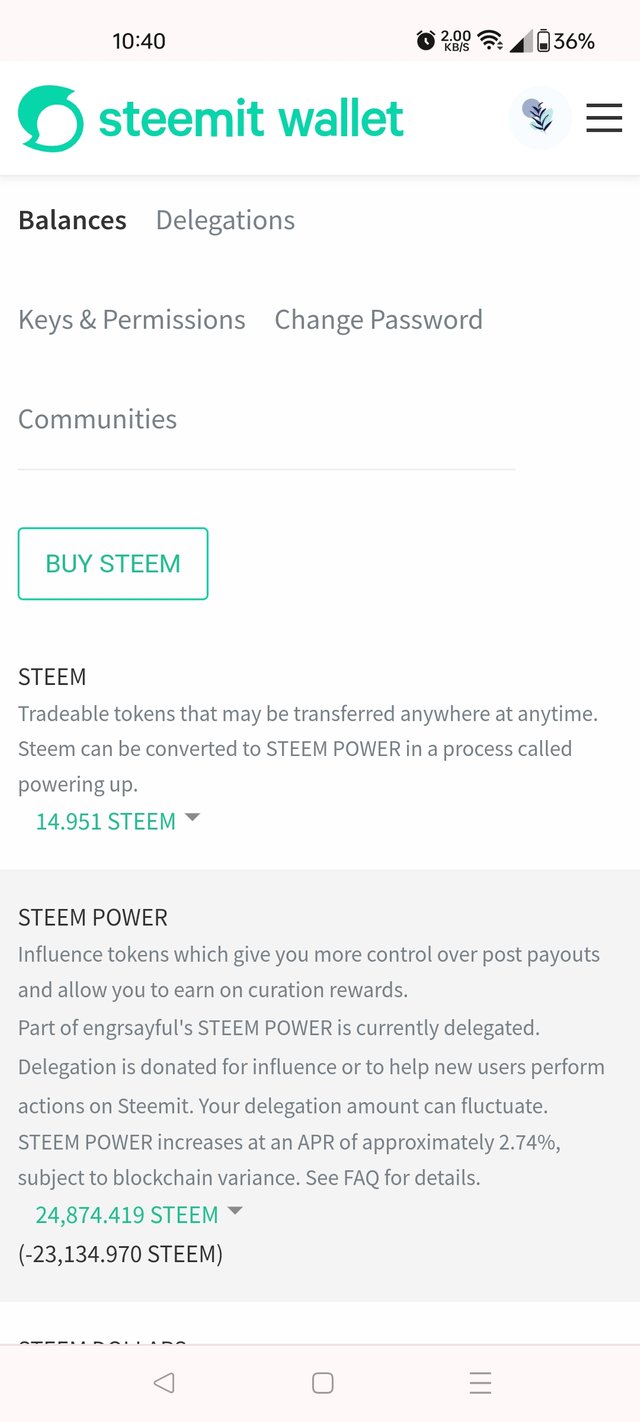640x1422 pixels.
Task: Click the steemit wallet title text
Action: click(x=251, y=119)
